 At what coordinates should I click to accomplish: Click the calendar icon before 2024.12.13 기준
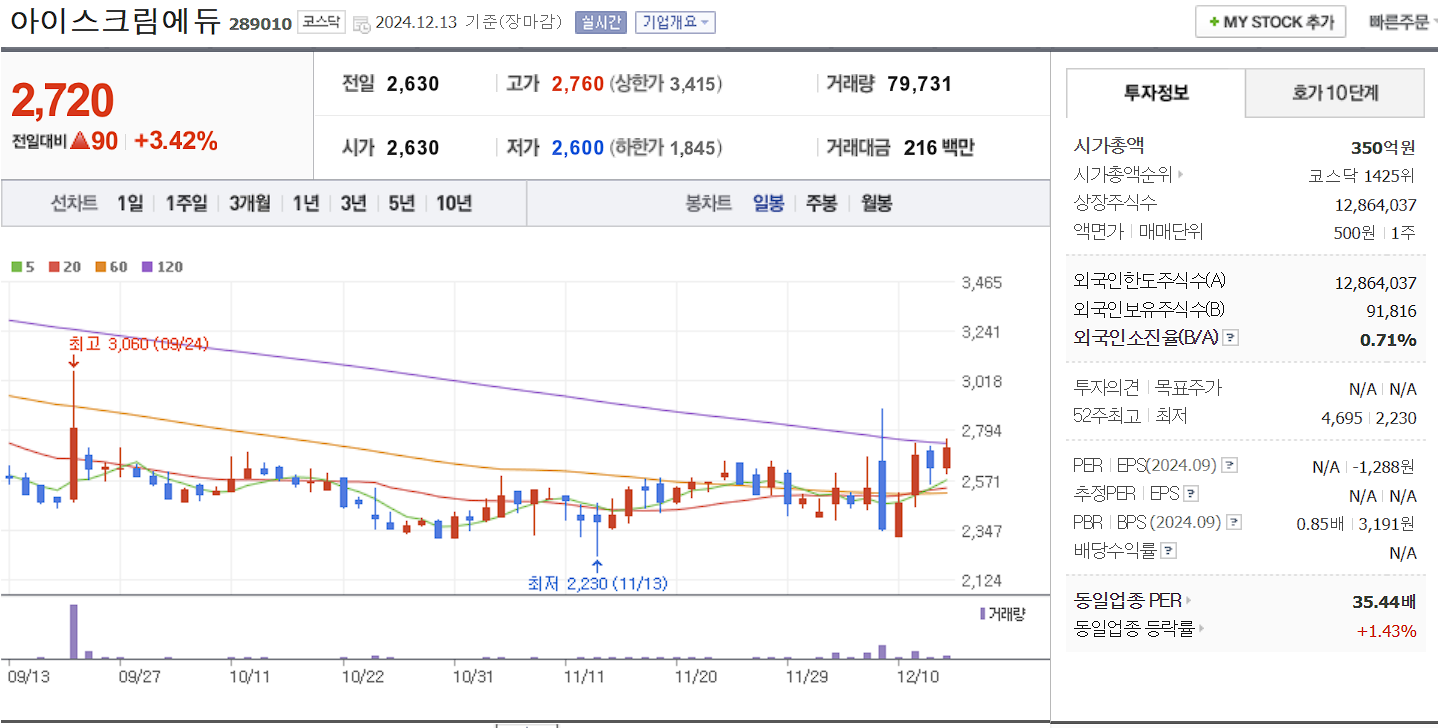pos(362,23)
